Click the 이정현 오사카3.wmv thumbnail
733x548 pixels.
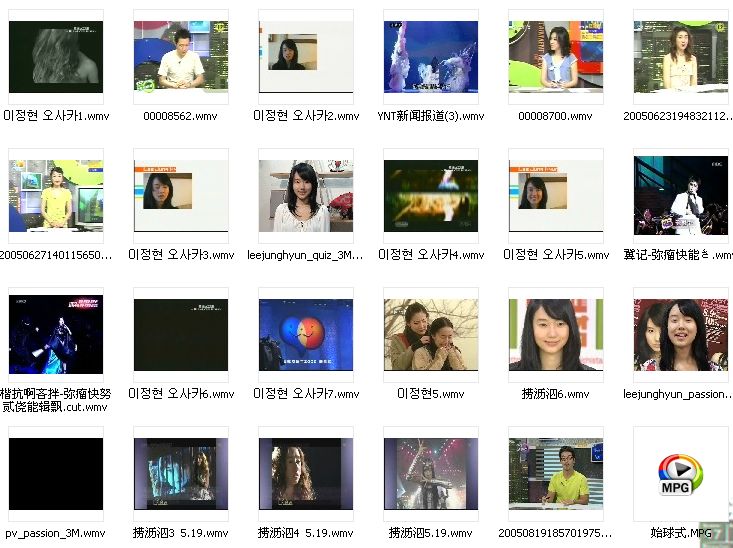point(181,196)
